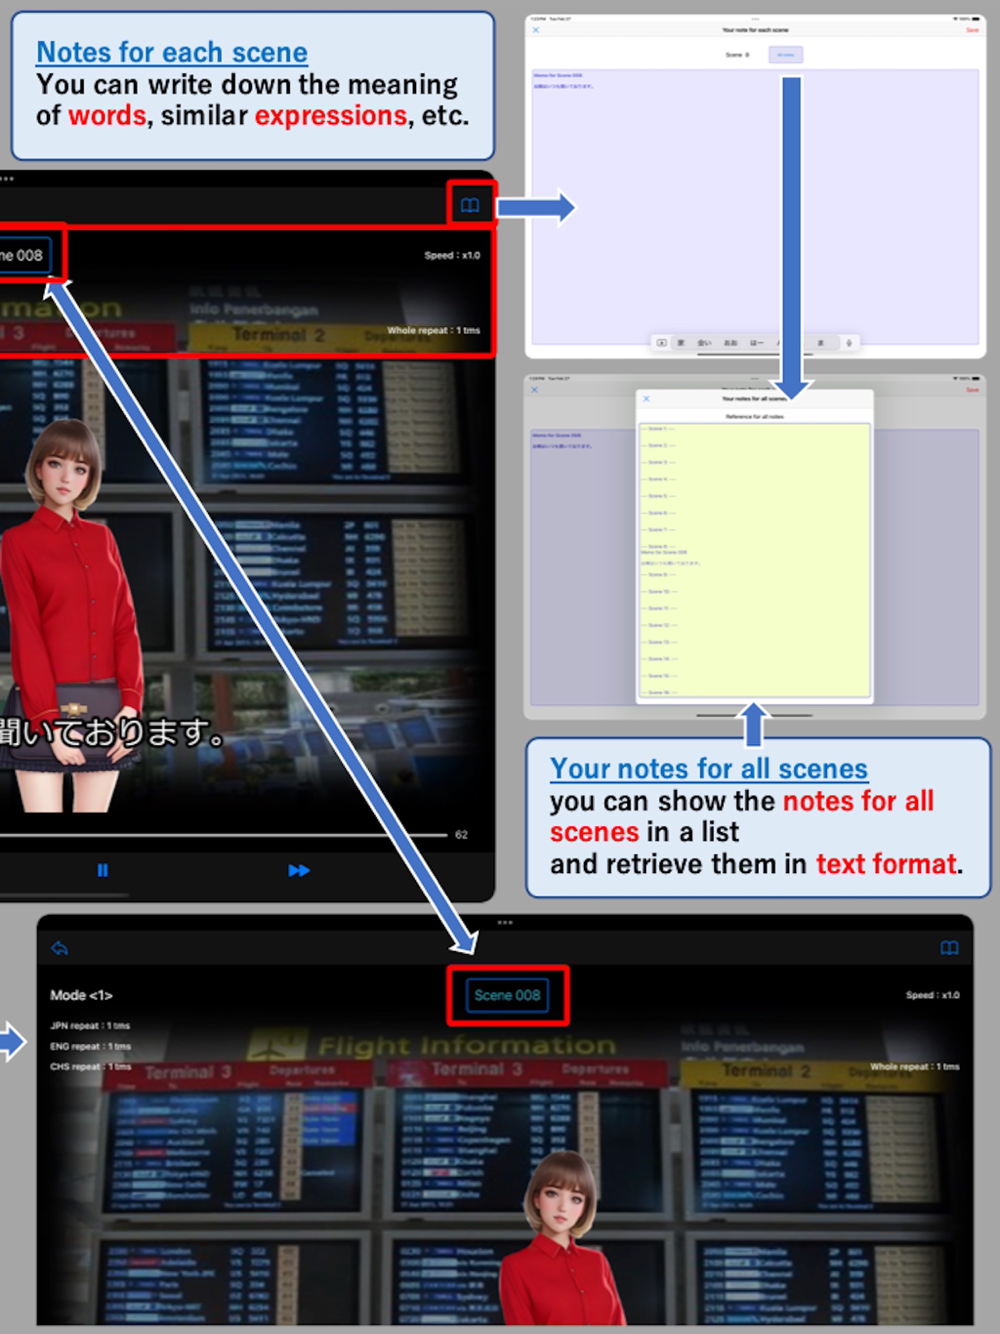This screenshot has height=1334, width=1000.
Task: Click Speed : x1.0 label in upper player
Action: (x=452, y=255)
